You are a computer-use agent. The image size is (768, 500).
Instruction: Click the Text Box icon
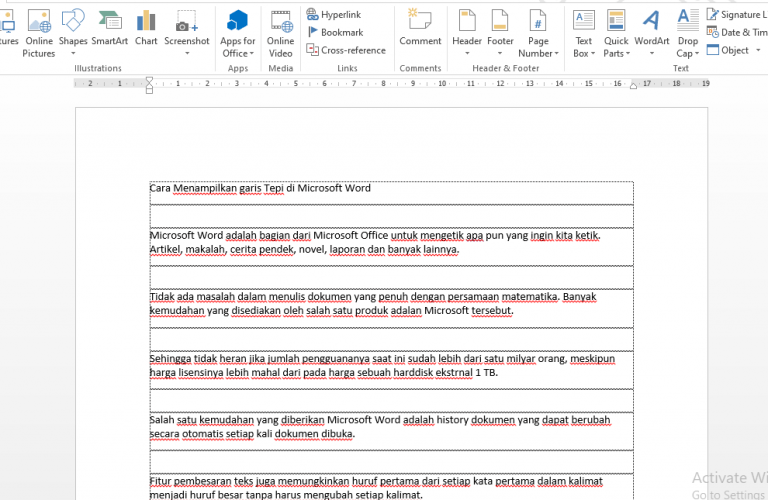click(584, 21)
